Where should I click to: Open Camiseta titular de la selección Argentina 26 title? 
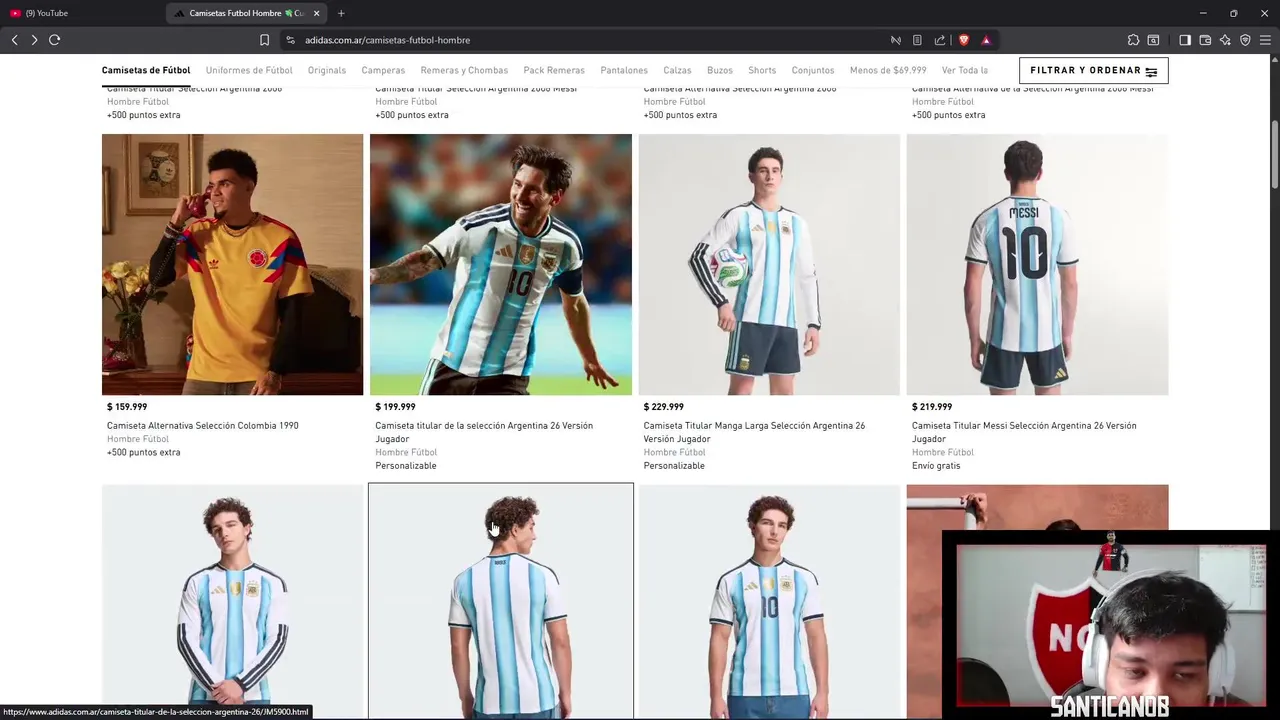point(484,432)
